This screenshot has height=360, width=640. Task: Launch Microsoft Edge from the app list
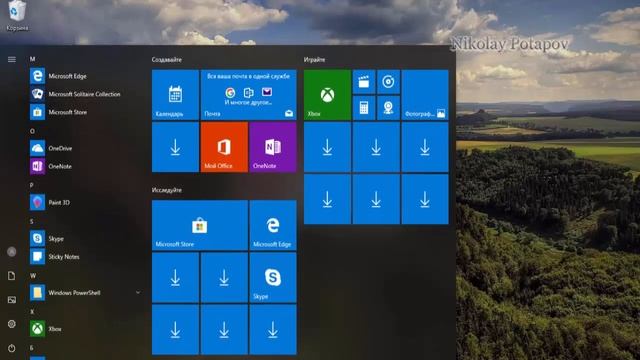(85, 76)
